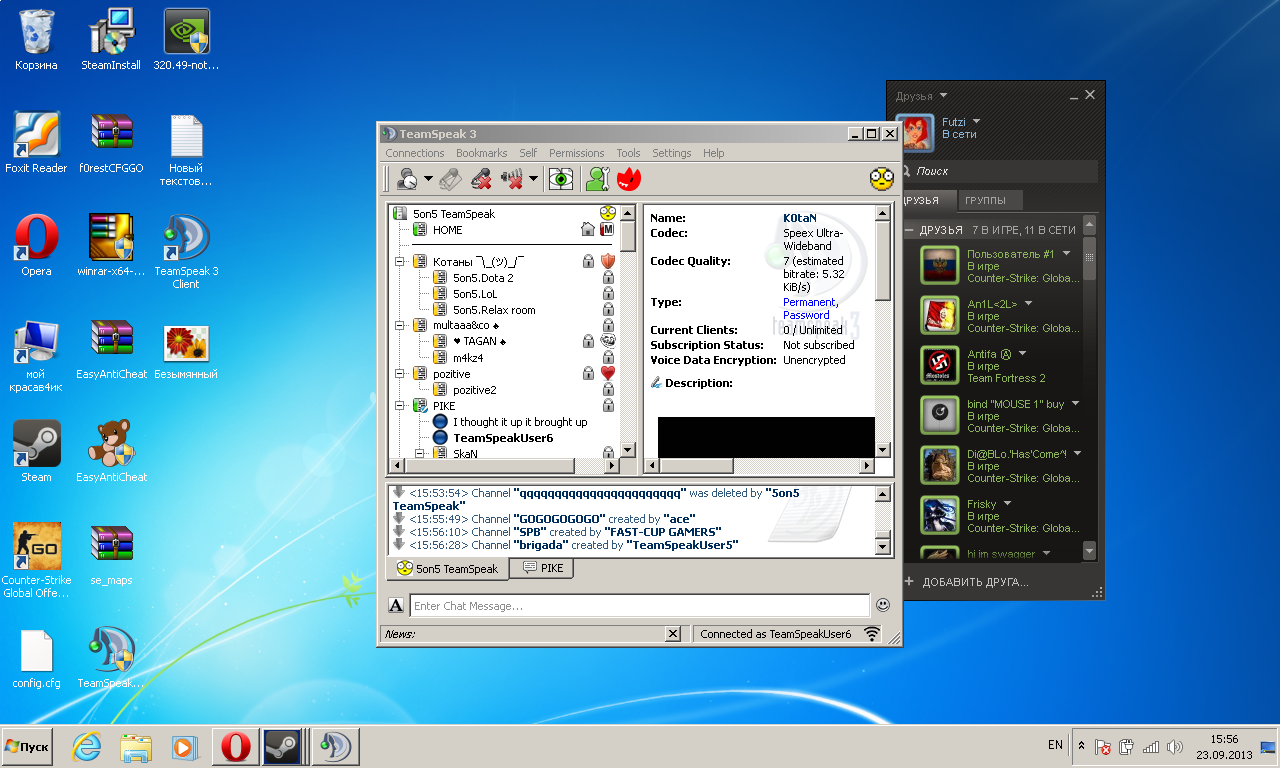Viewport: 1280px width, 768px height.
Task: Click the chat log down scroll arrow
Action: [883, 547]
